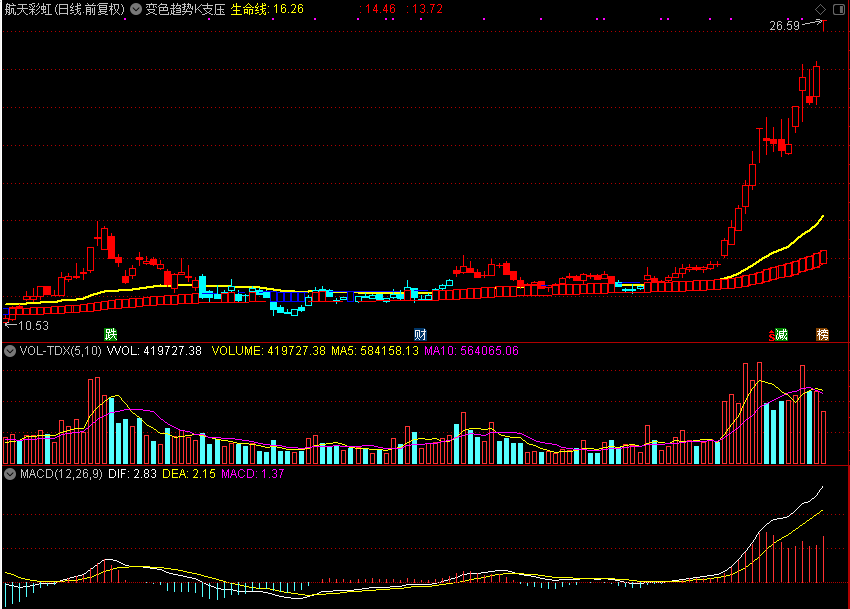Toggle the side panel icon at top right
Screen dimensions: 850x609
pos(839,9)
